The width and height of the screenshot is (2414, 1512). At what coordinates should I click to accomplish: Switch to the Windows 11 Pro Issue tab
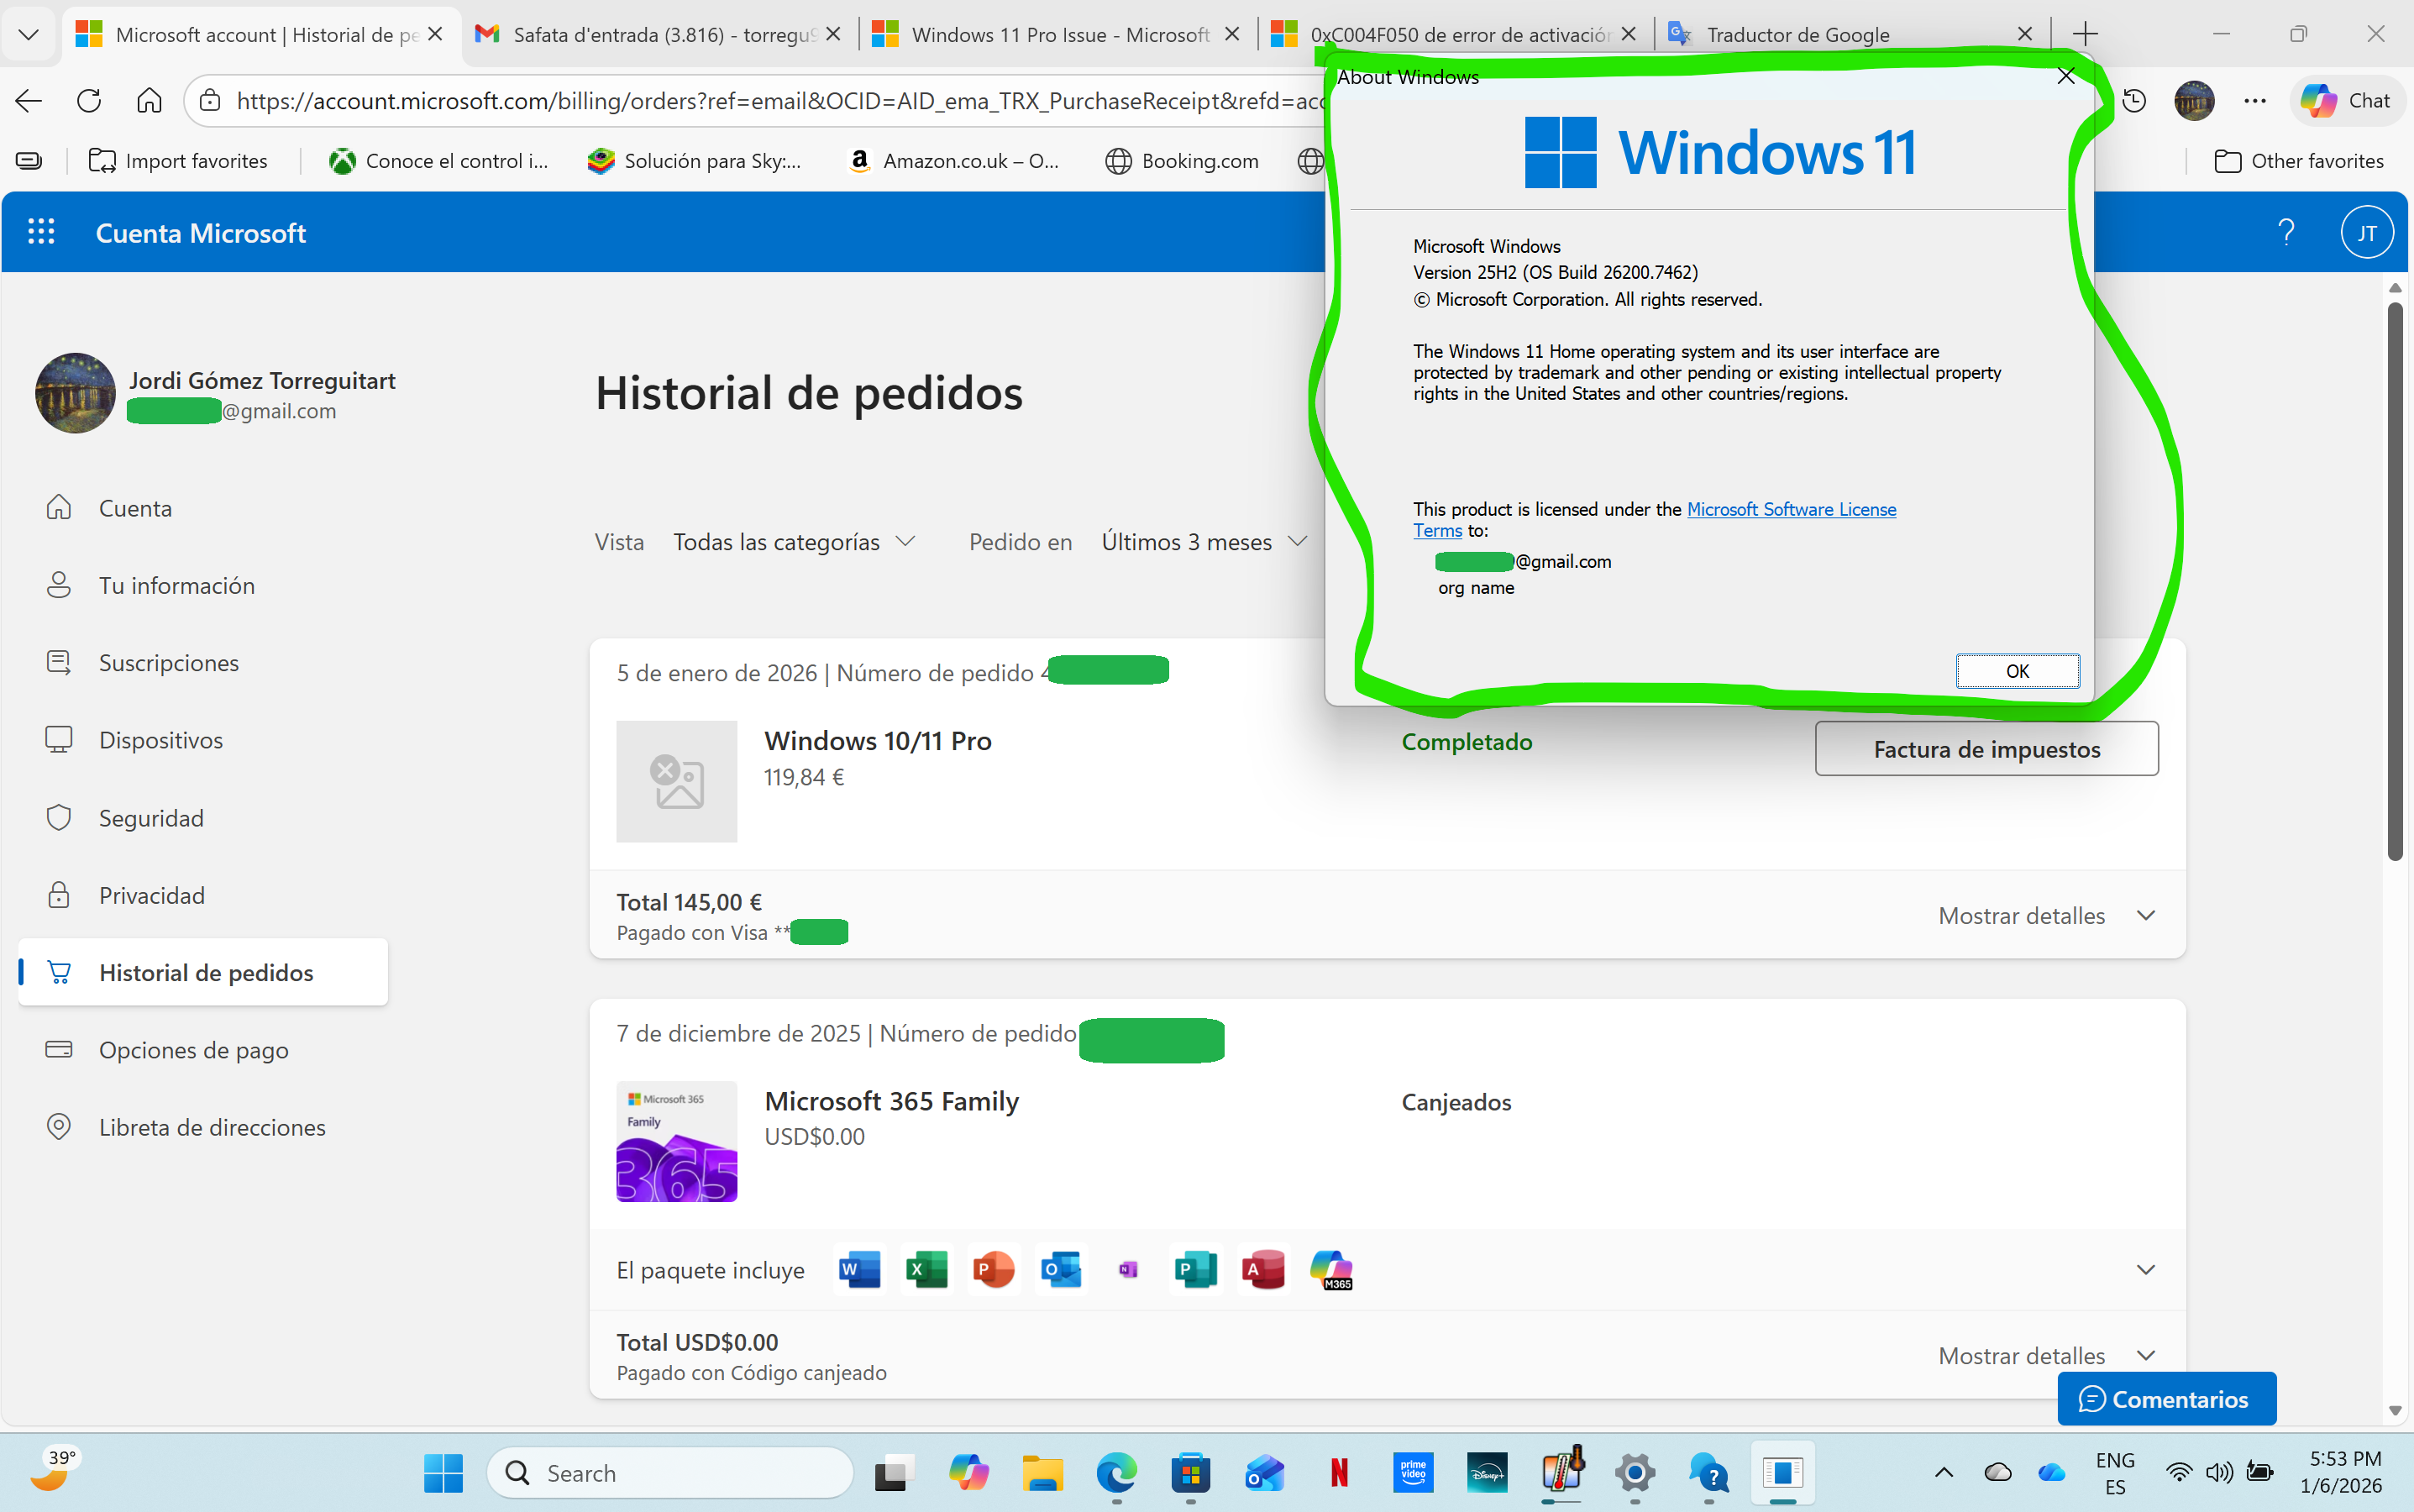point(1057,35)
